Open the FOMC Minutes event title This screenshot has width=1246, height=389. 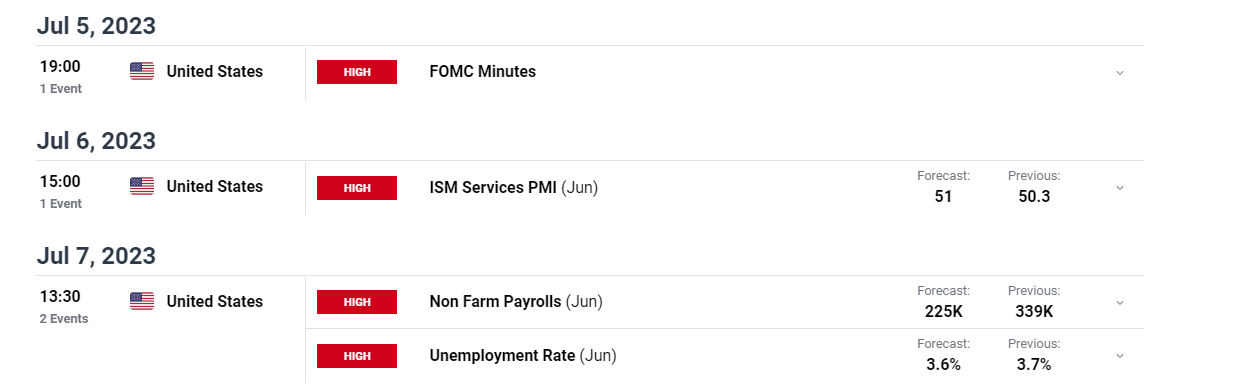(x=483, y=71)
